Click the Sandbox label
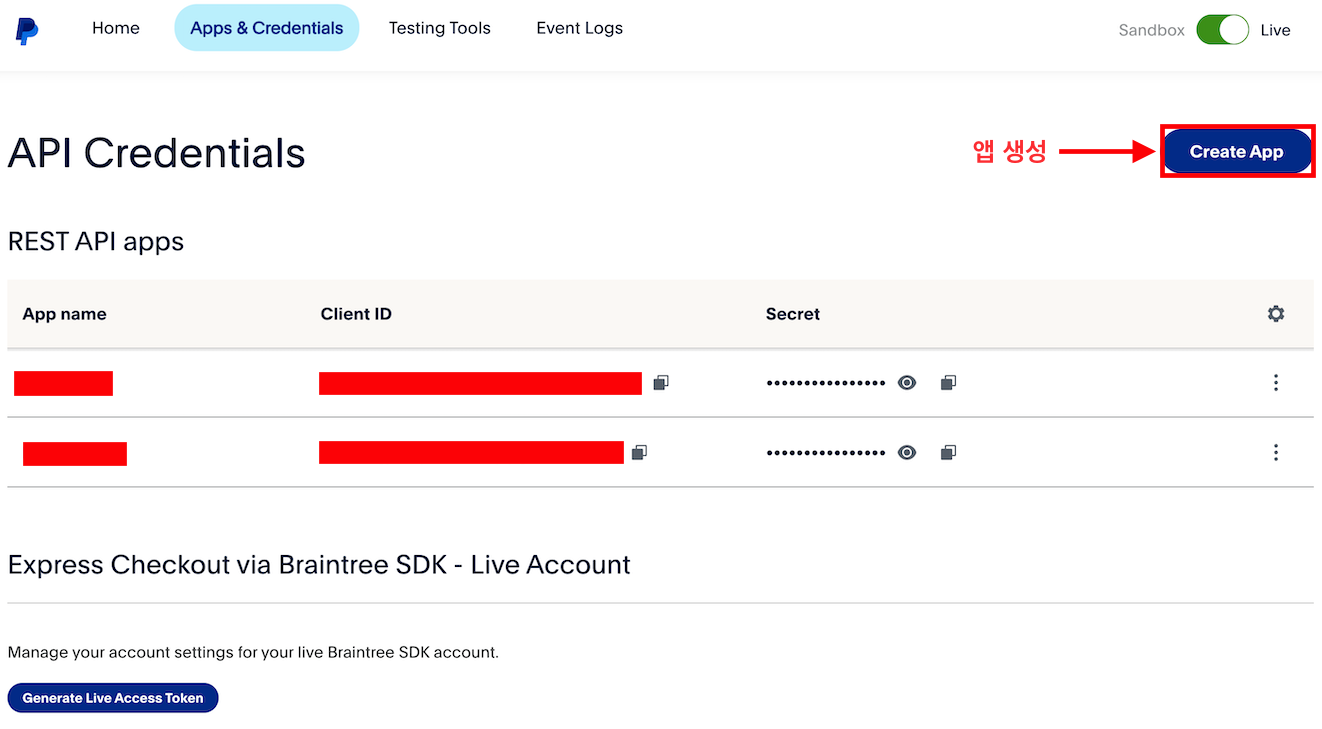Screen dimensions: 1322x729 (x=1152, y=30)
